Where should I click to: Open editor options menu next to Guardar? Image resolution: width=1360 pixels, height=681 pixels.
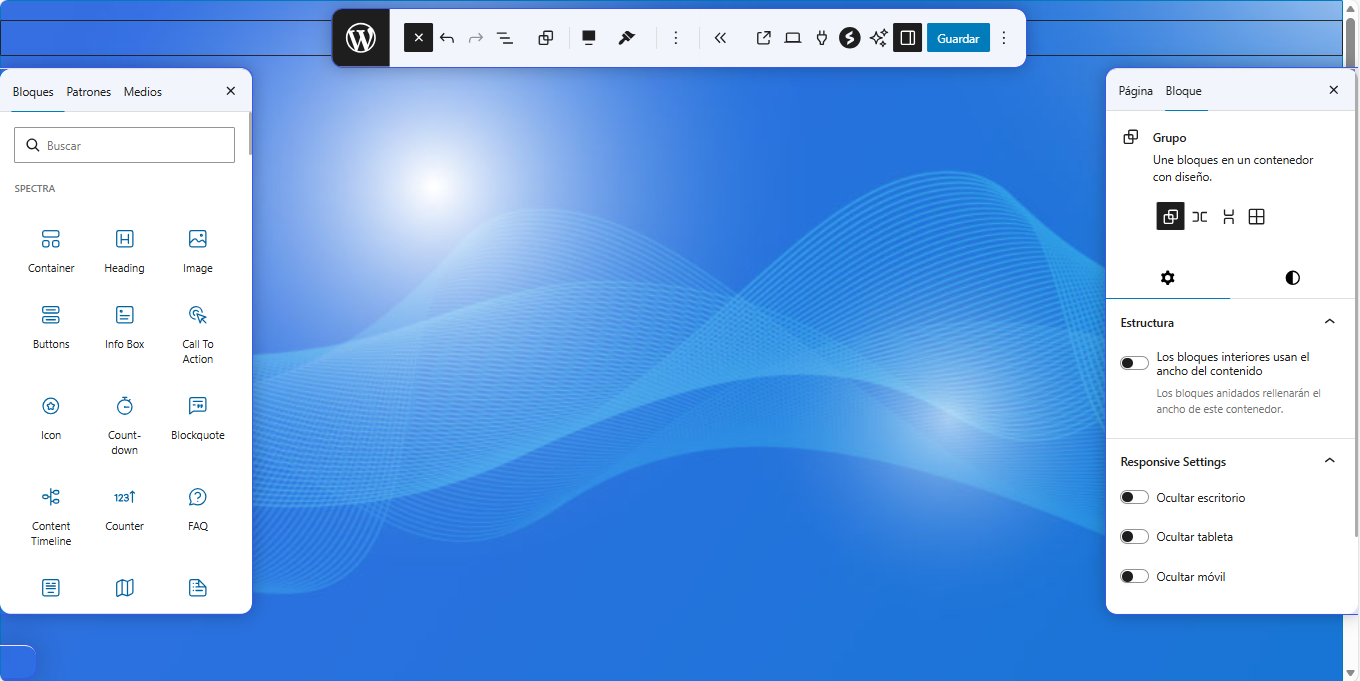pos(1004,38)
